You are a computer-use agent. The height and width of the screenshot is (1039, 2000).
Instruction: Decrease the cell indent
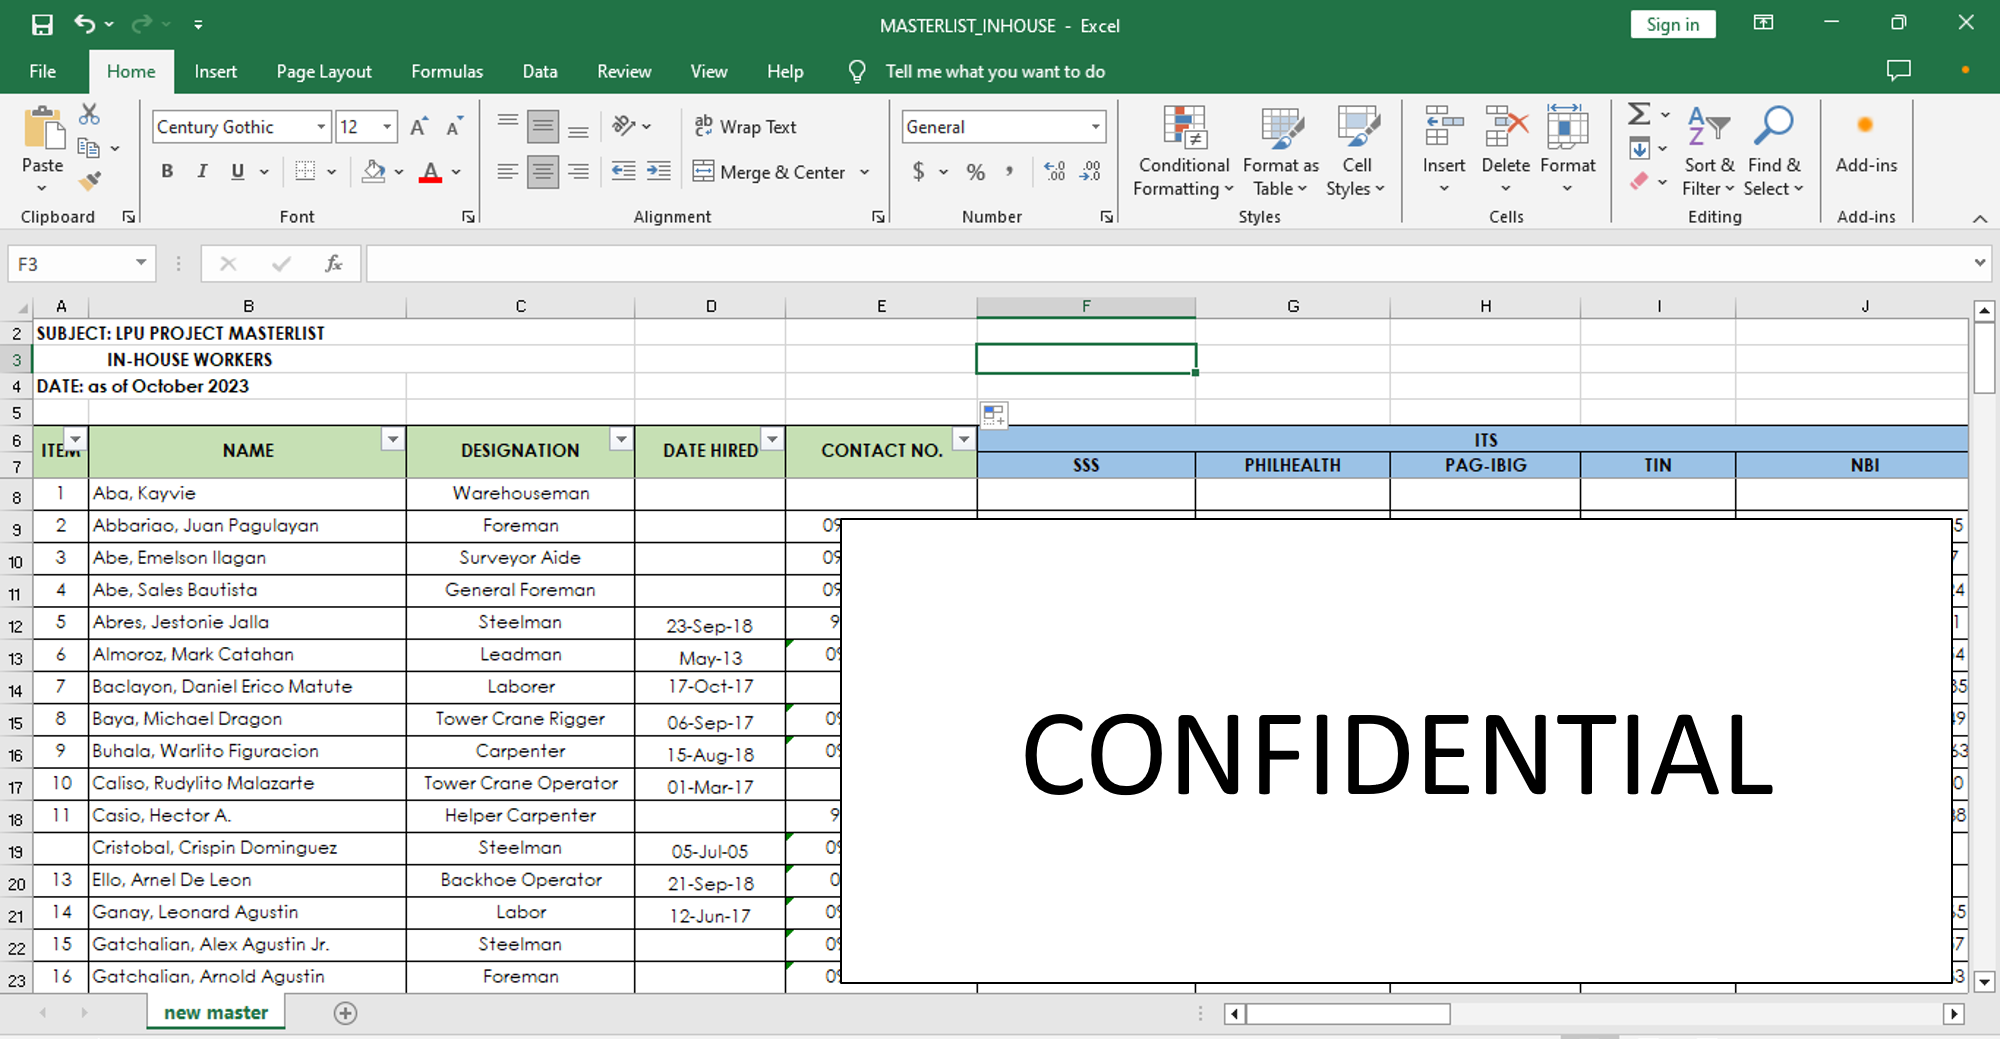pos(623,171)
